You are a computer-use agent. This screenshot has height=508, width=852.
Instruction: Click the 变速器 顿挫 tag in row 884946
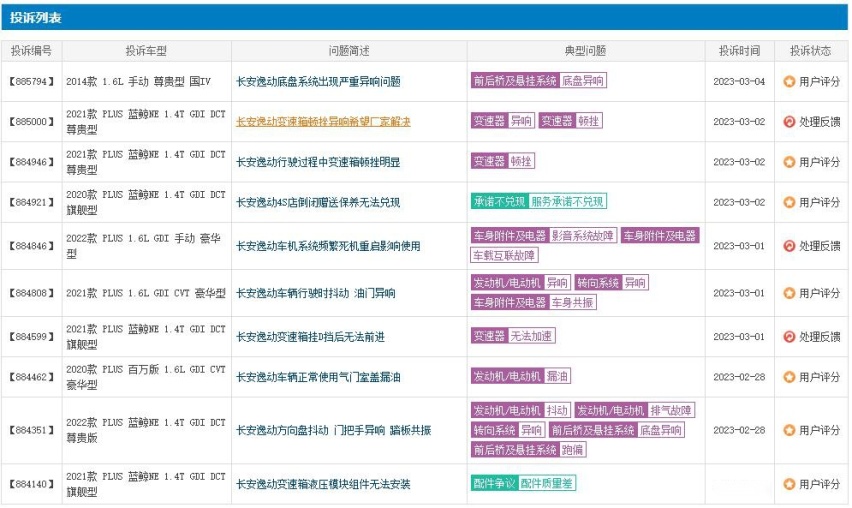(x=503, y=161)
